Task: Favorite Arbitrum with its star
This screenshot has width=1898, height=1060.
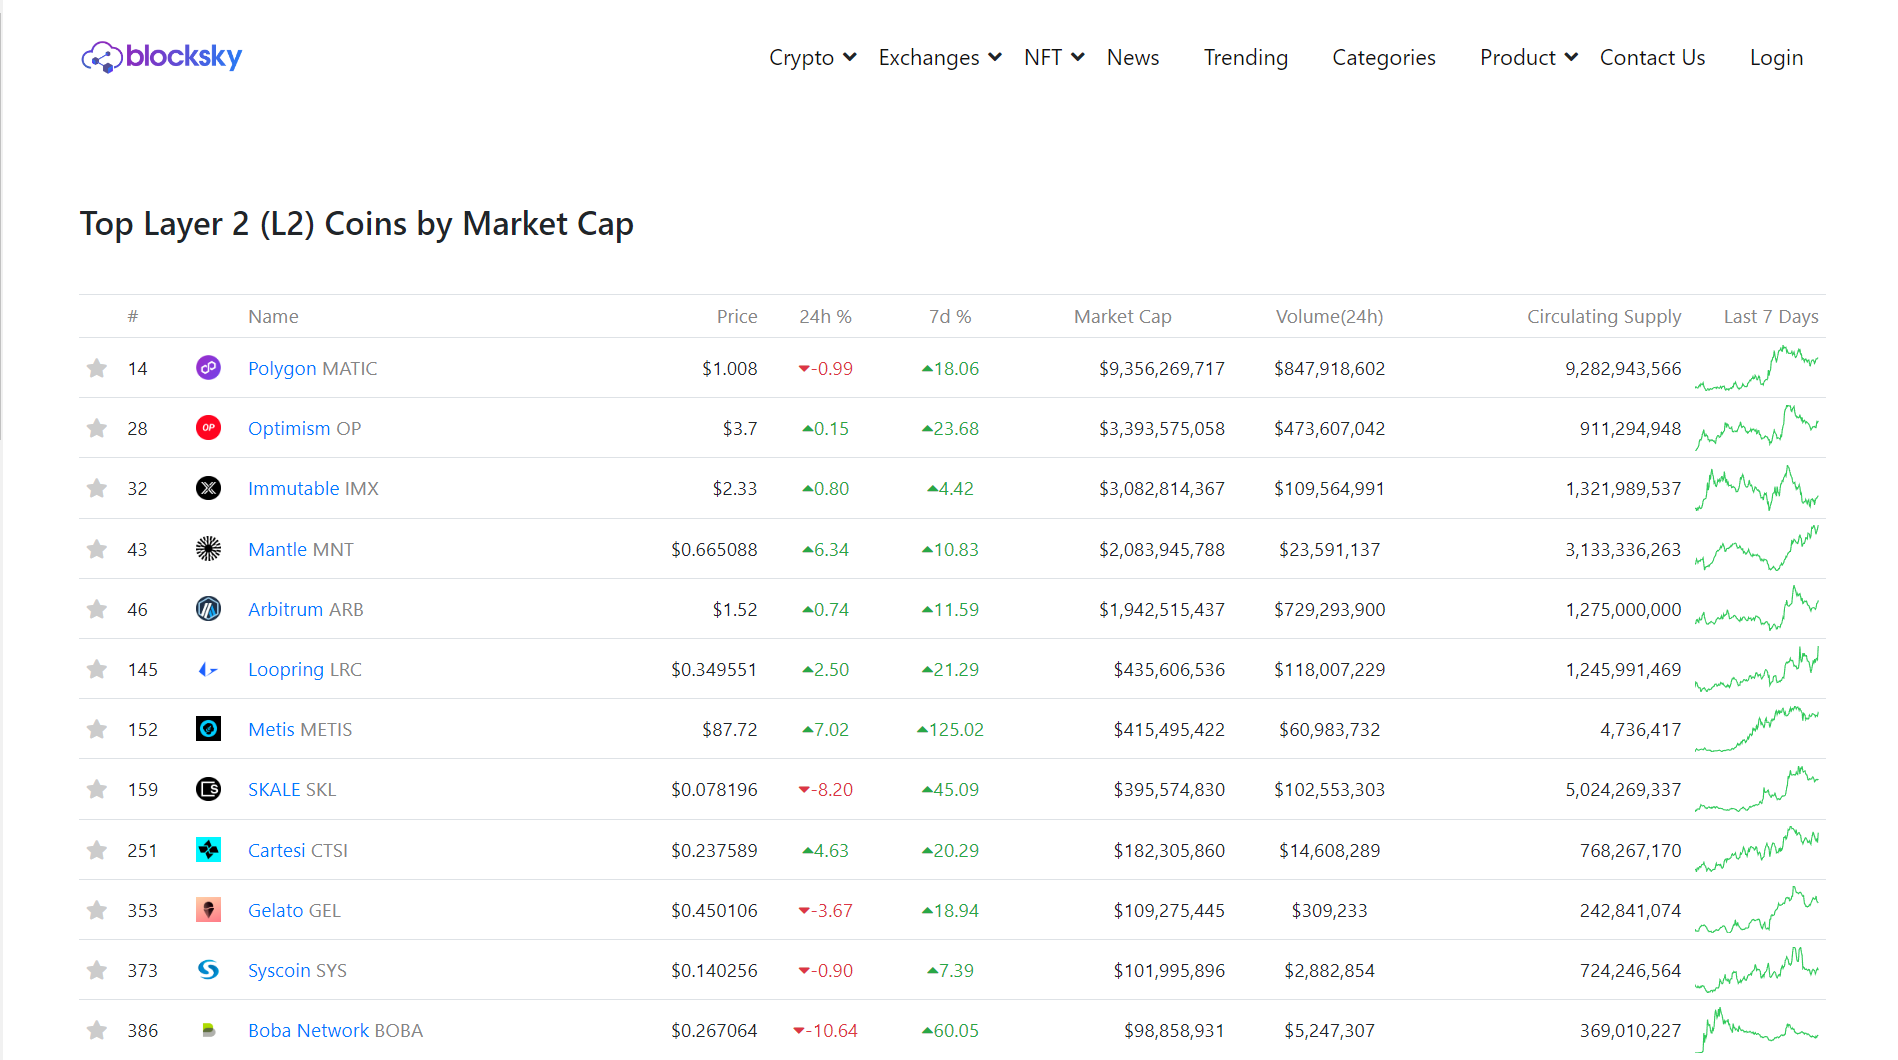Action: pyautogui.click(x=97, y=609)
